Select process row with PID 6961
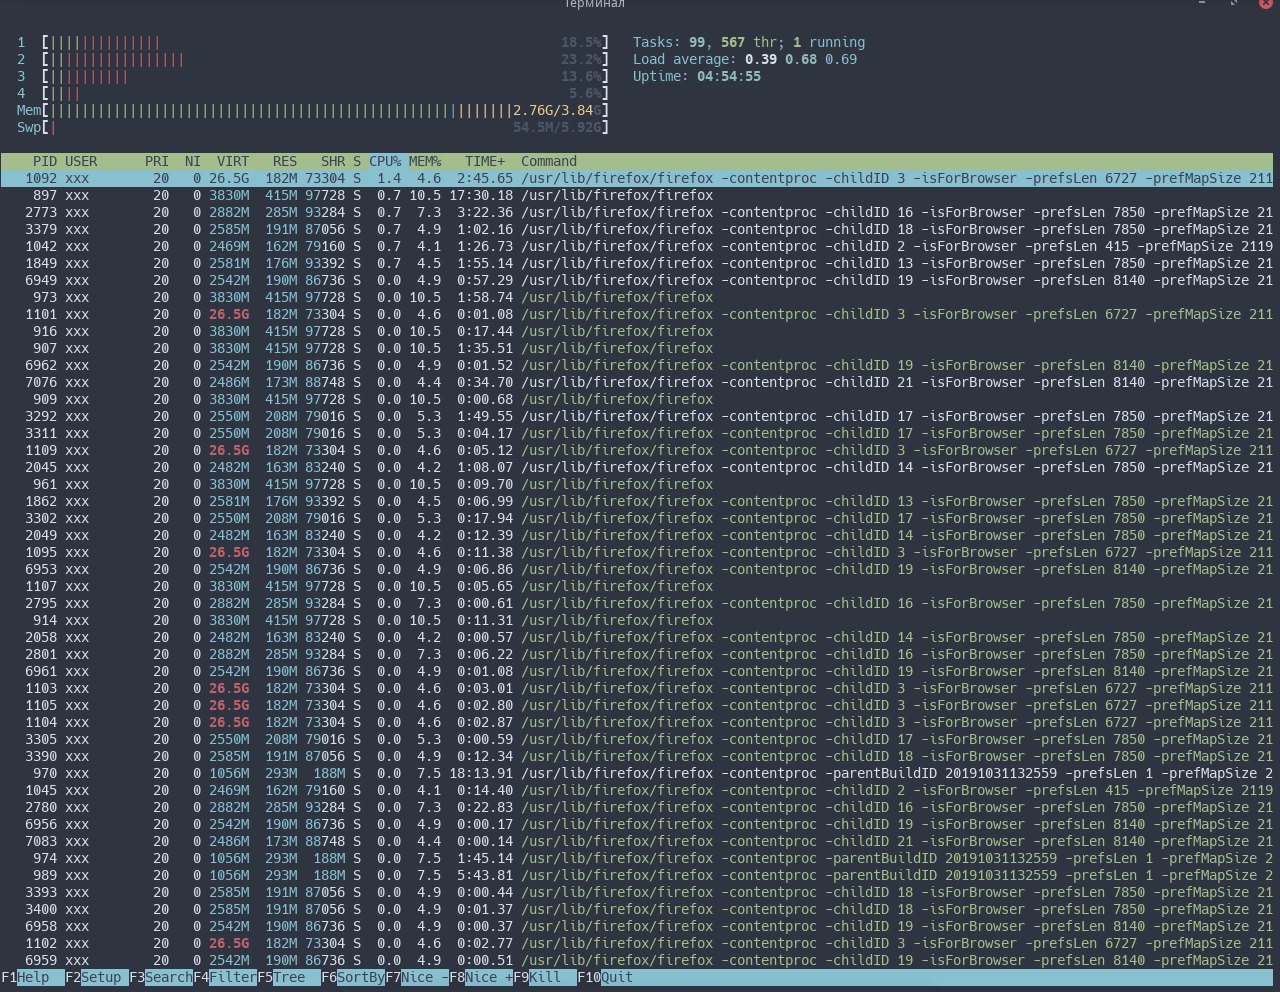 (x=637, y=671)
